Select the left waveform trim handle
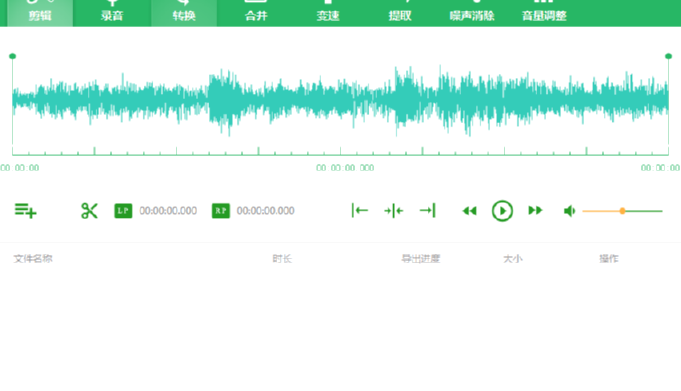 pyautogui.click(x=13, y=56)
